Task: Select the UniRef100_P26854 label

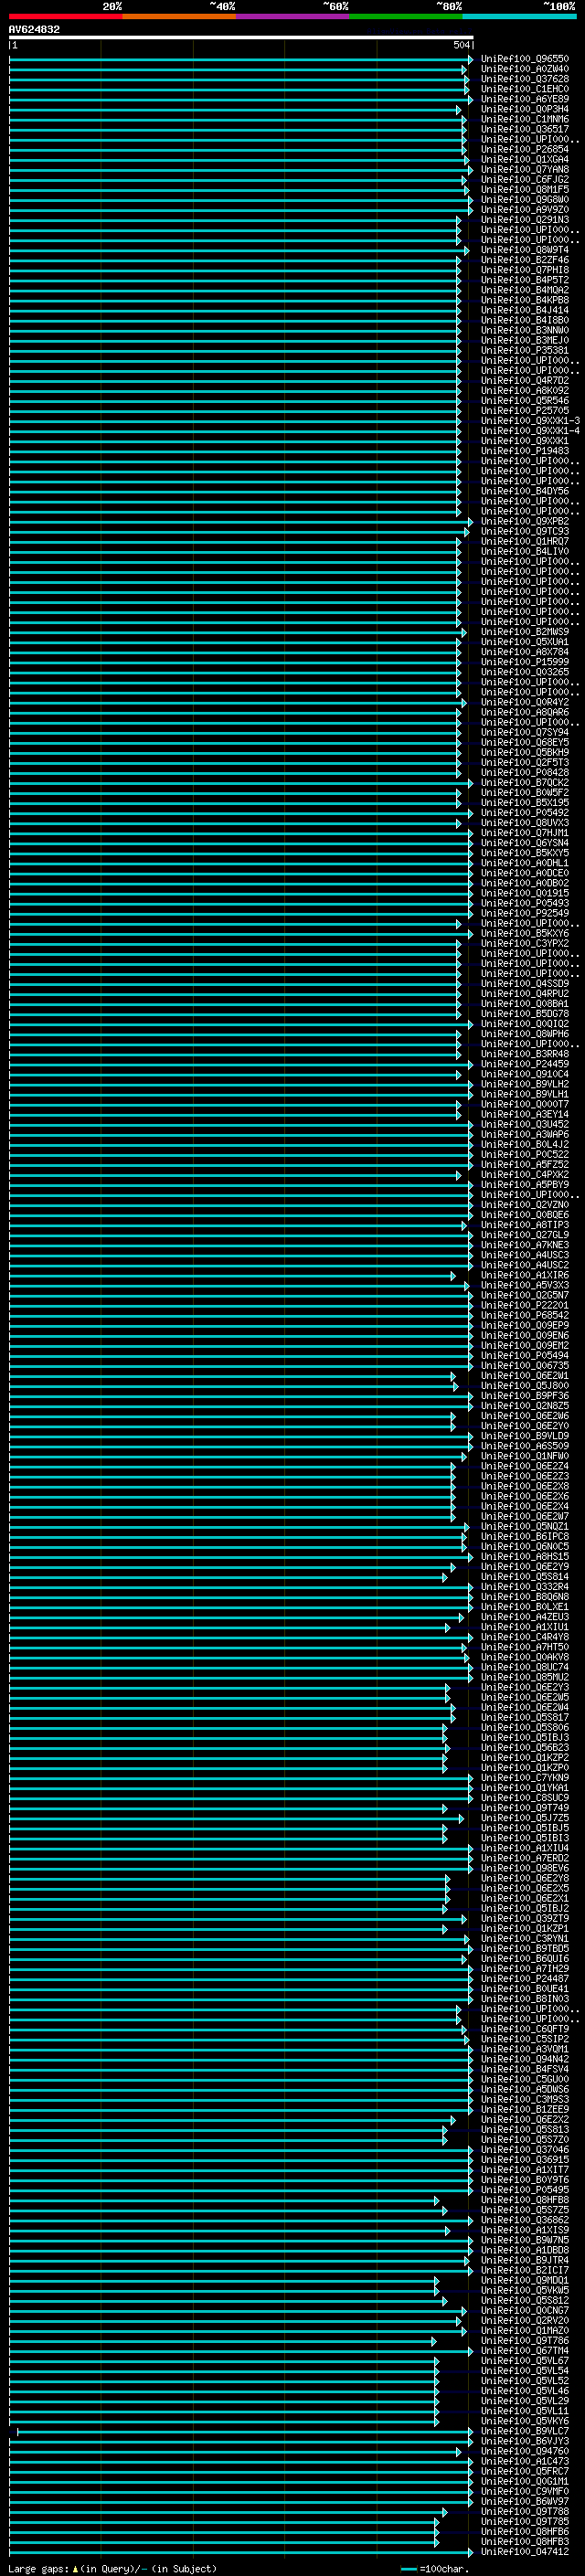Action: tap(525, 149)
